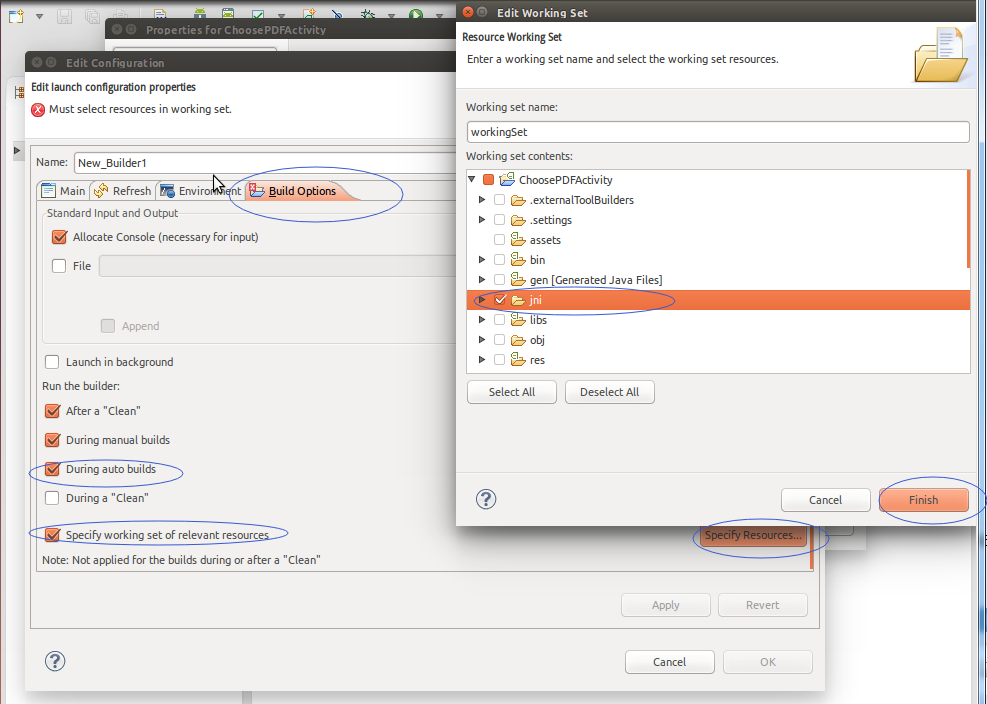This screenshot has height=704, width=987.
Task: Click Finish in Edit Working Set
Action: 923,500
